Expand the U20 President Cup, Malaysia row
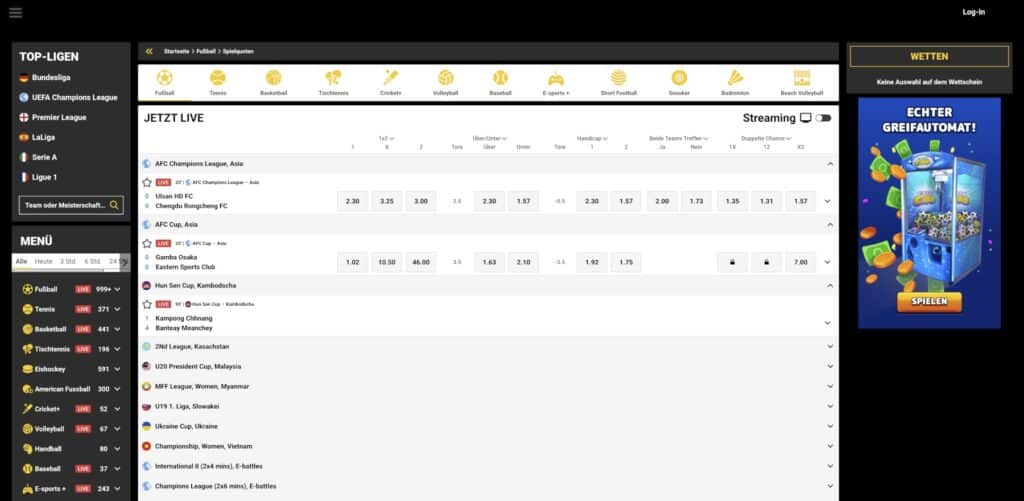 point(830,366)
